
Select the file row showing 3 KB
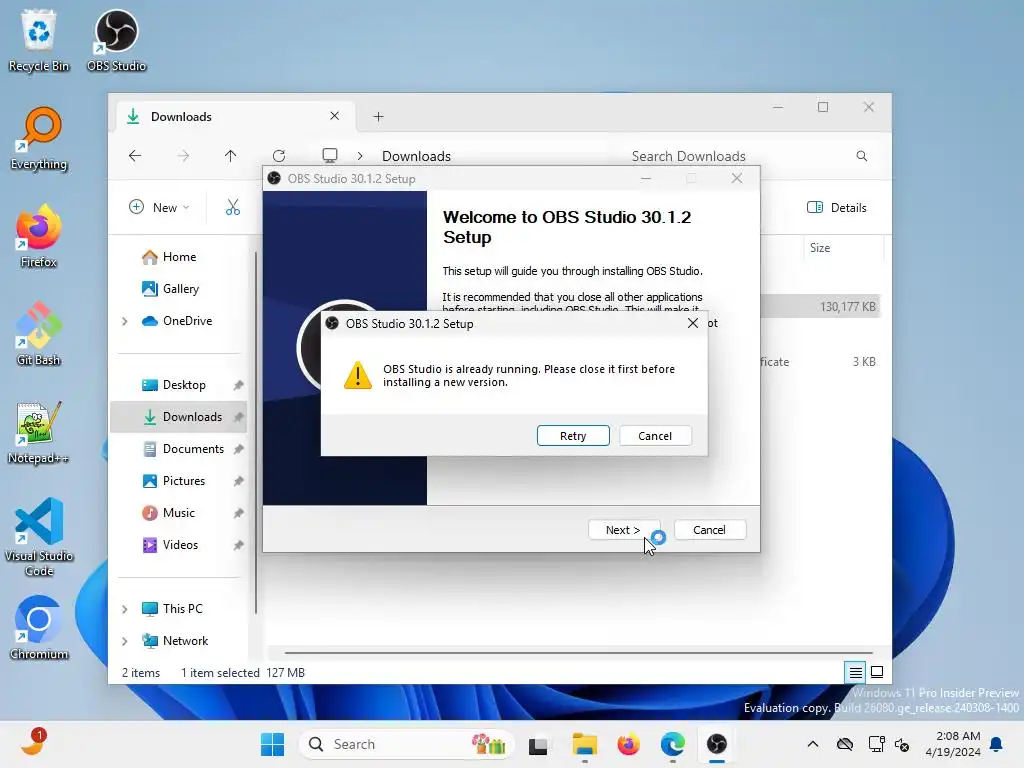point(820,362)
